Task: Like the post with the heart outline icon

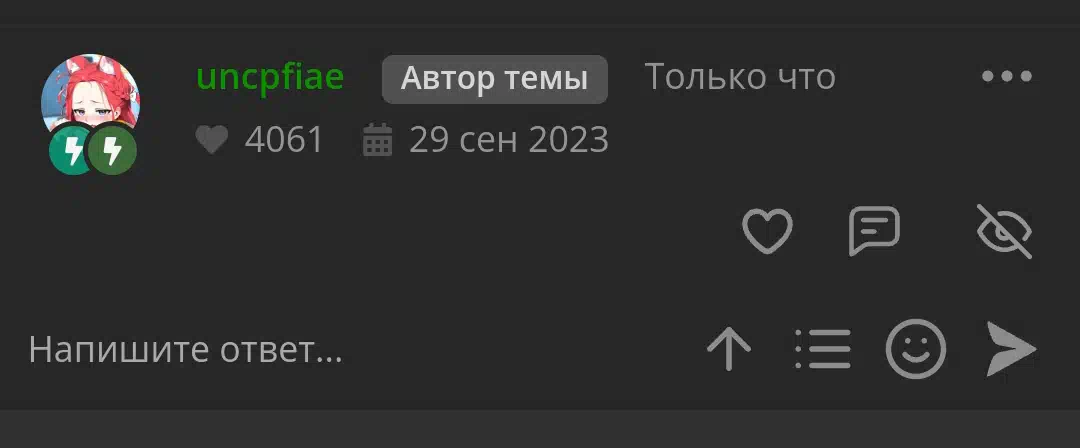Action: [767, 231]
